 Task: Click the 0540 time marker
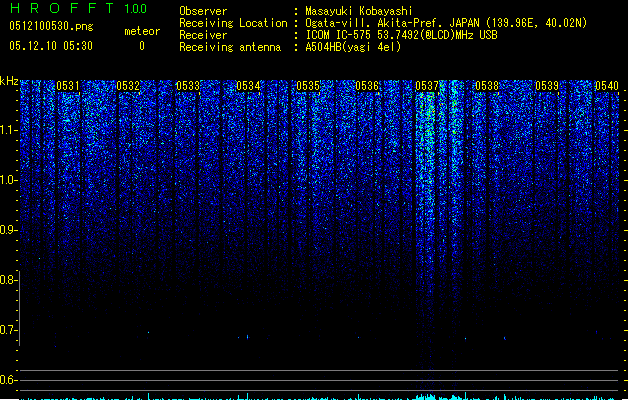click(607, 86)
